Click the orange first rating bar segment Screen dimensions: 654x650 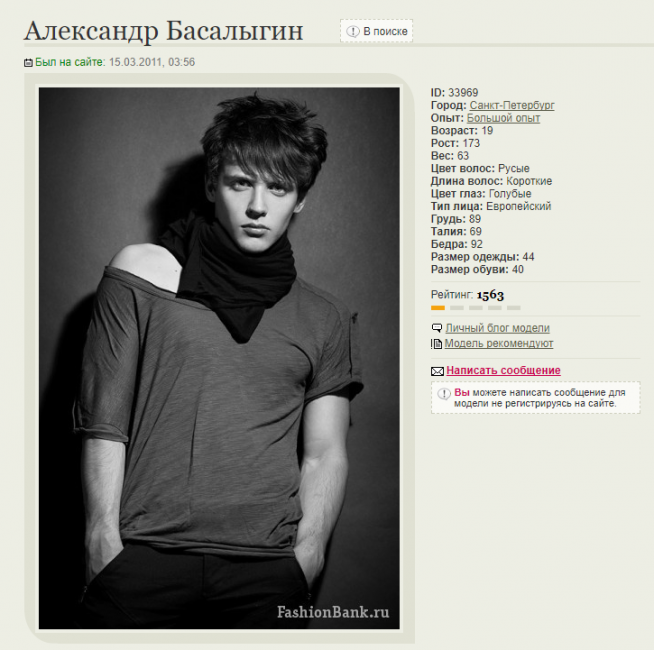(438, 308)
